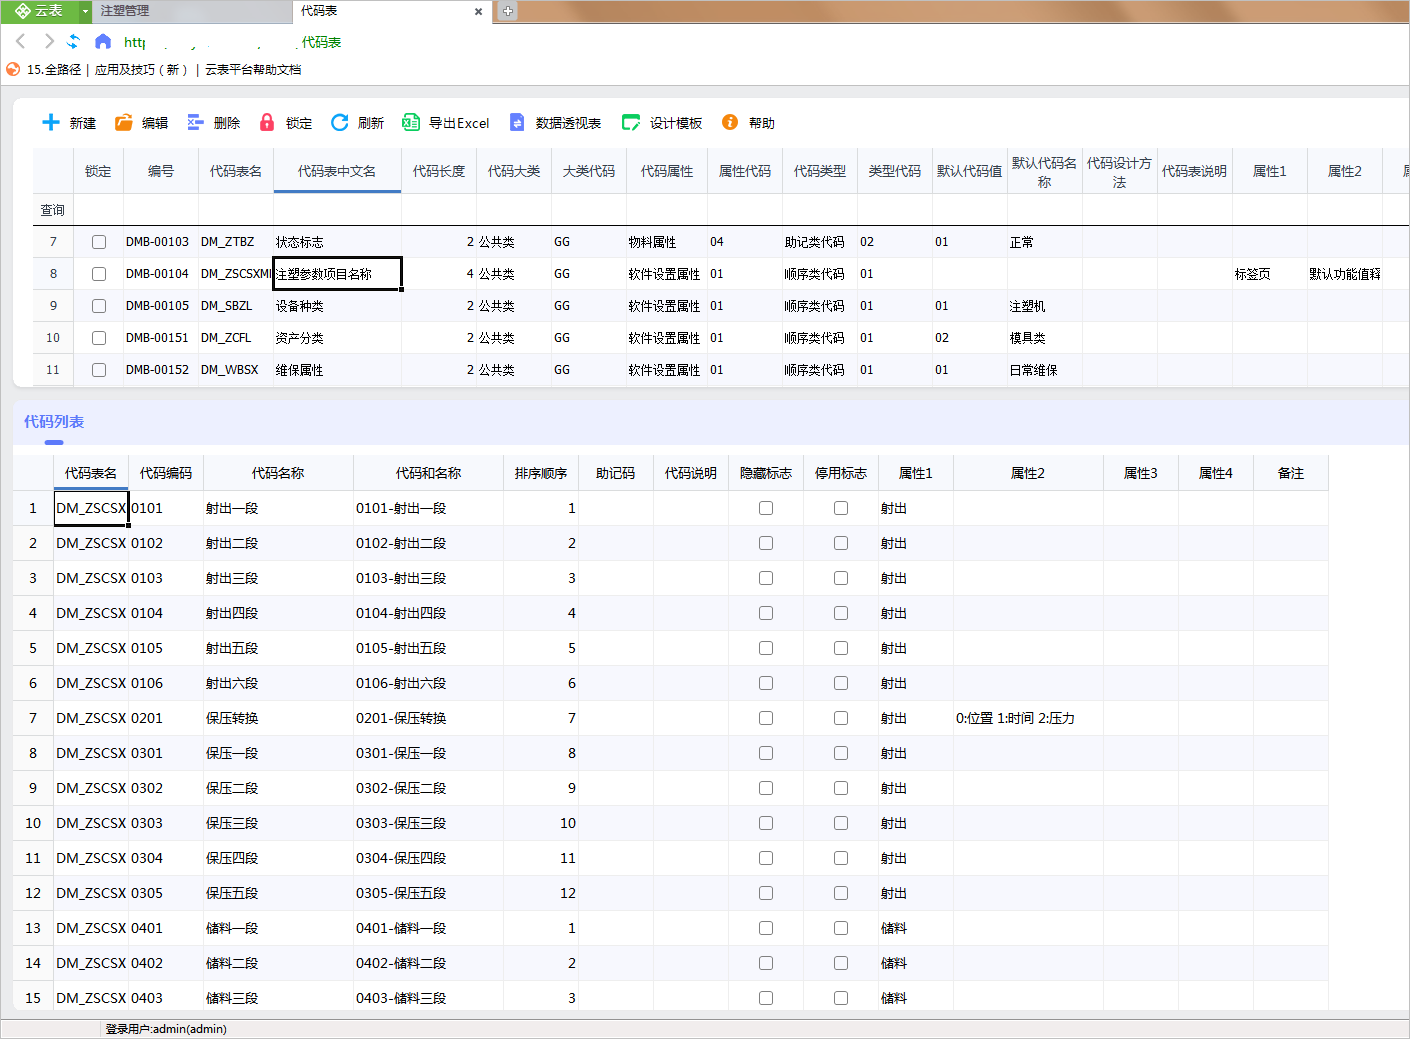1410x1039 pixels.
Task: Click the orange 帮助 info icon
Action: tap(730, 122)
